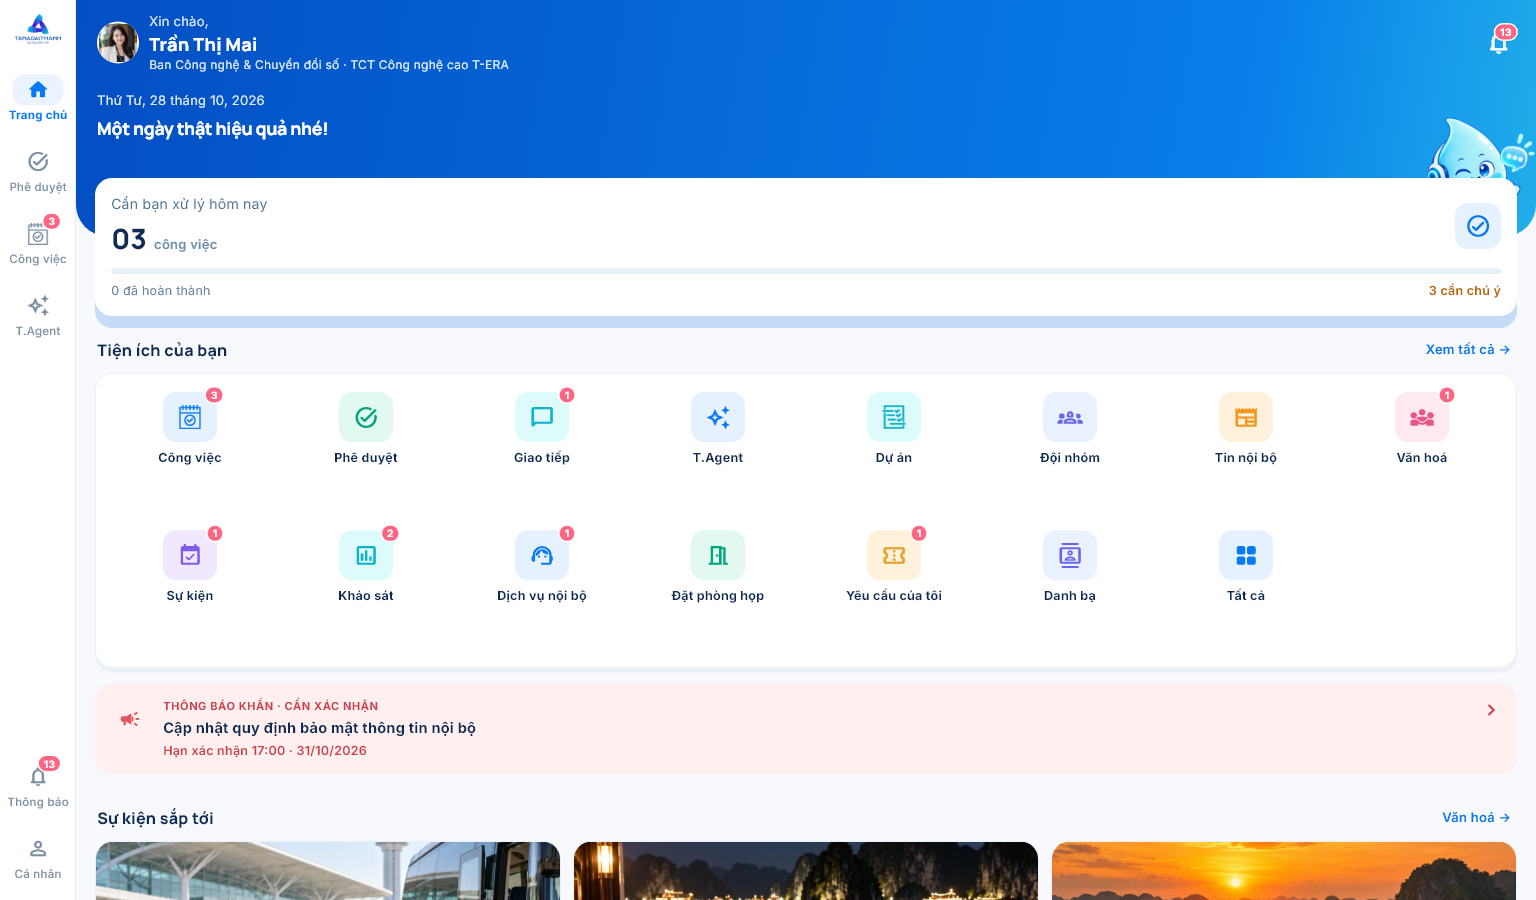Open the sunset event thumbnail

1284,871
